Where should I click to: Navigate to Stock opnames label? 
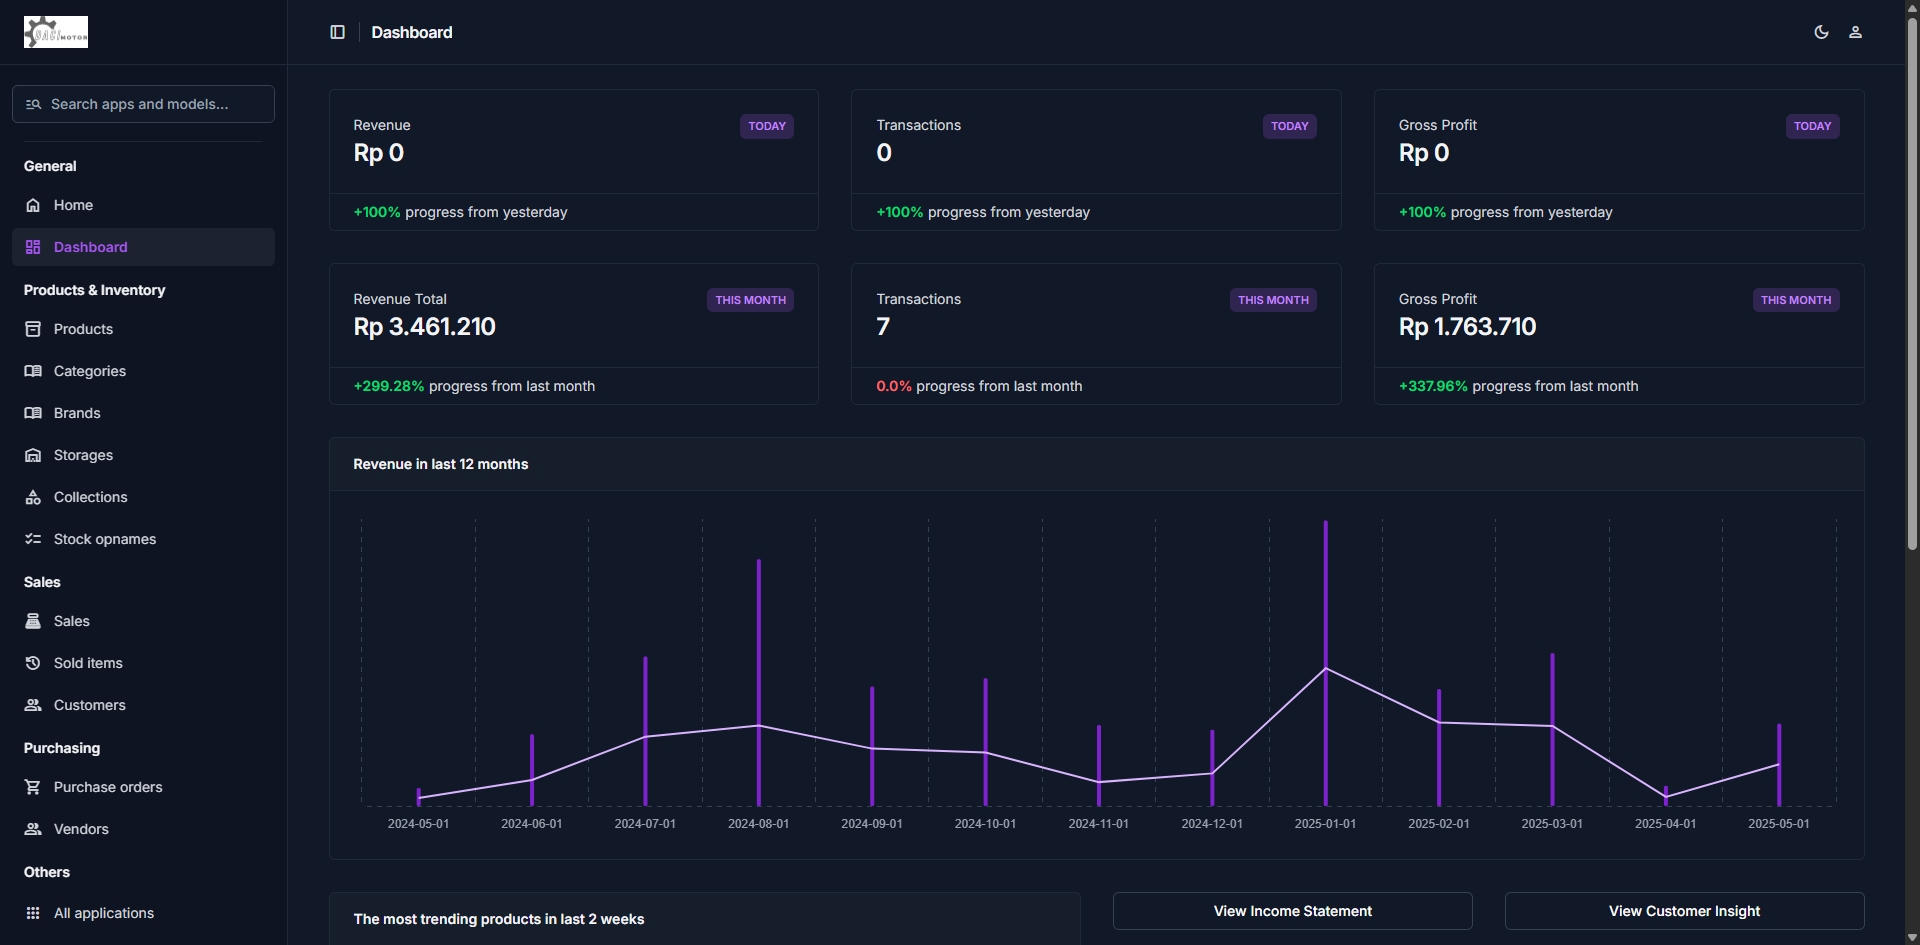pos(105,539)
